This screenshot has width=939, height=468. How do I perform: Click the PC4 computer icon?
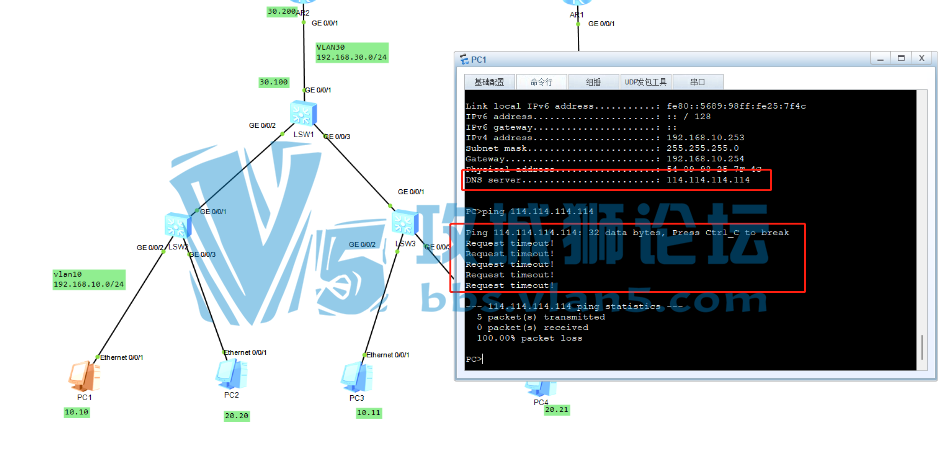coord(540,388)
